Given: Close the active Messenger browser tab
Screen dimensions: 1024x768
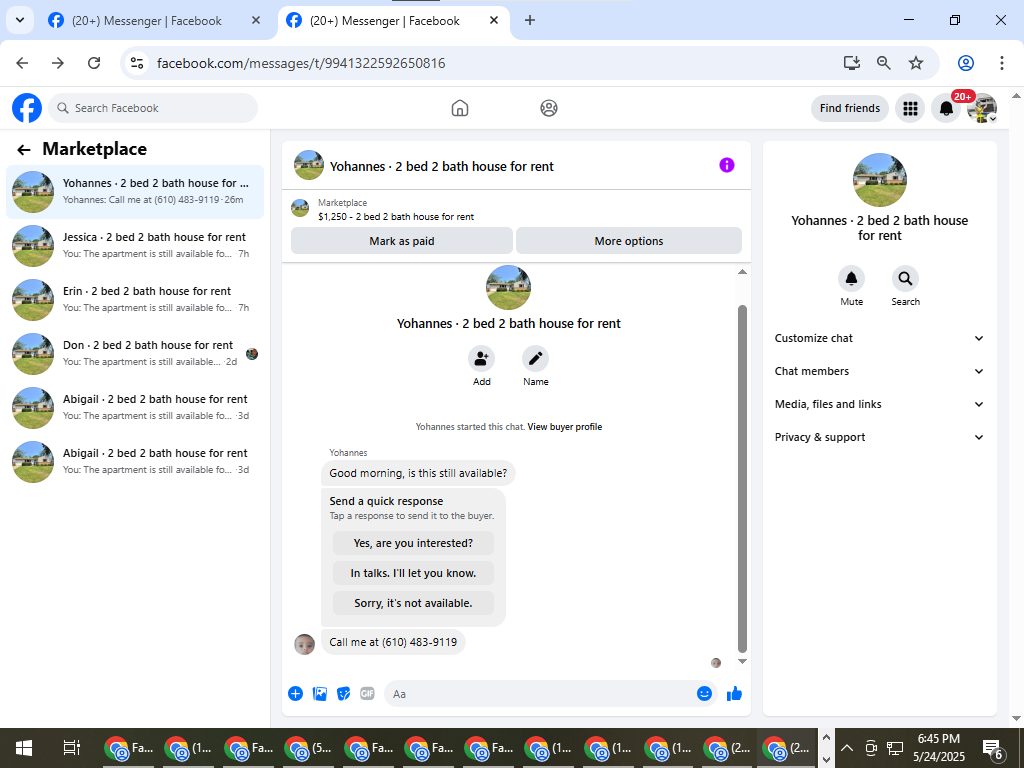Looking at the screenshot, I should (494, 20).
